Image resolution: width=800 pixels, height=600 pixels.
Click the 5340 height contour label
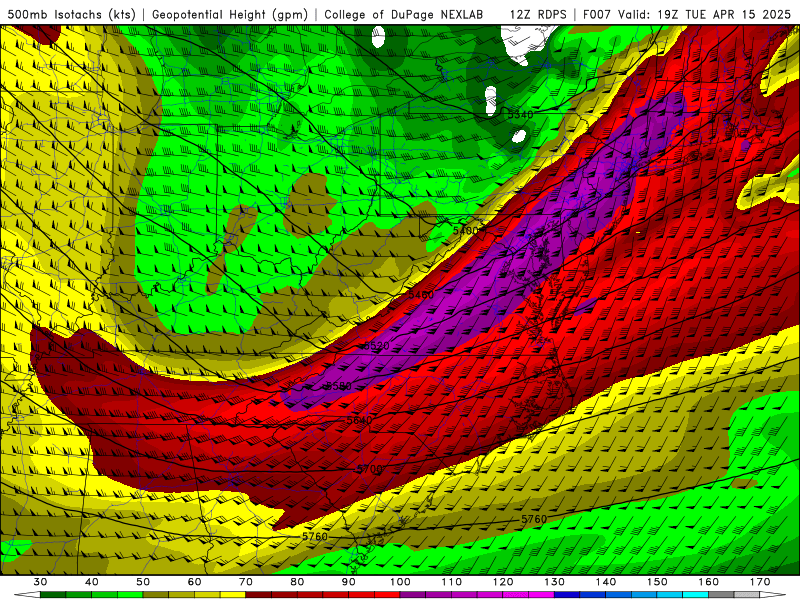[x=520, y=115]
